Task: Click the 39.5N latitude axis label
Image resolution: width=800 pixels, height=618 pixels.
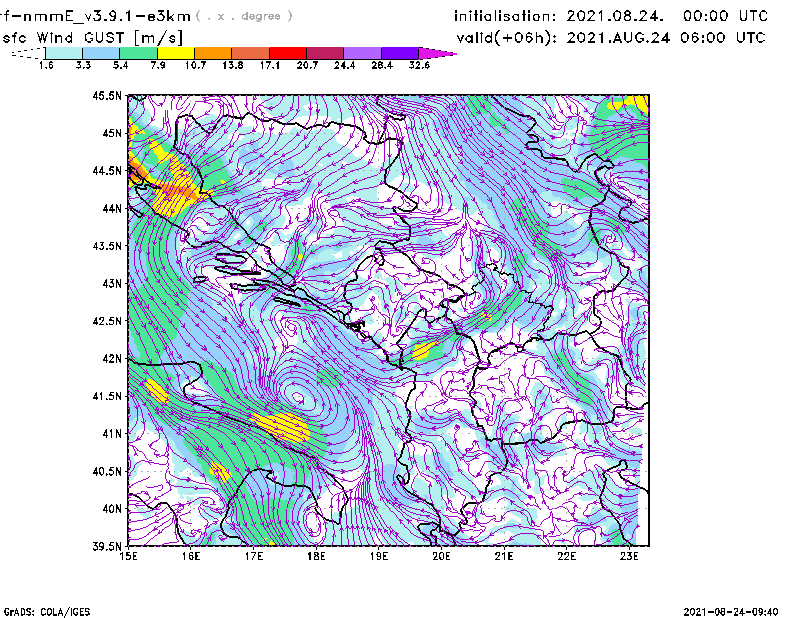Action: pyautogui.click(x=107, y=546)
